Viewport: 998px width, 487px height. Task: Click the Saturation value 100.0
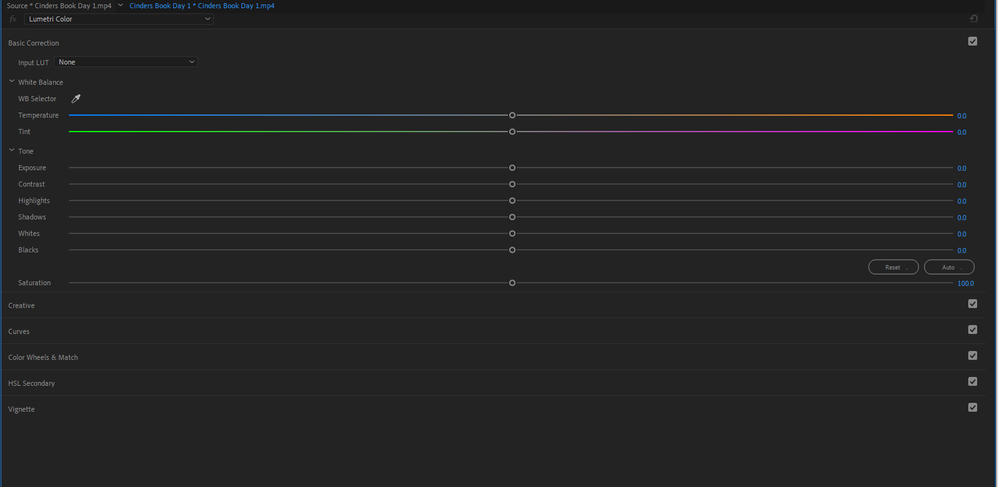pos(965,283)
